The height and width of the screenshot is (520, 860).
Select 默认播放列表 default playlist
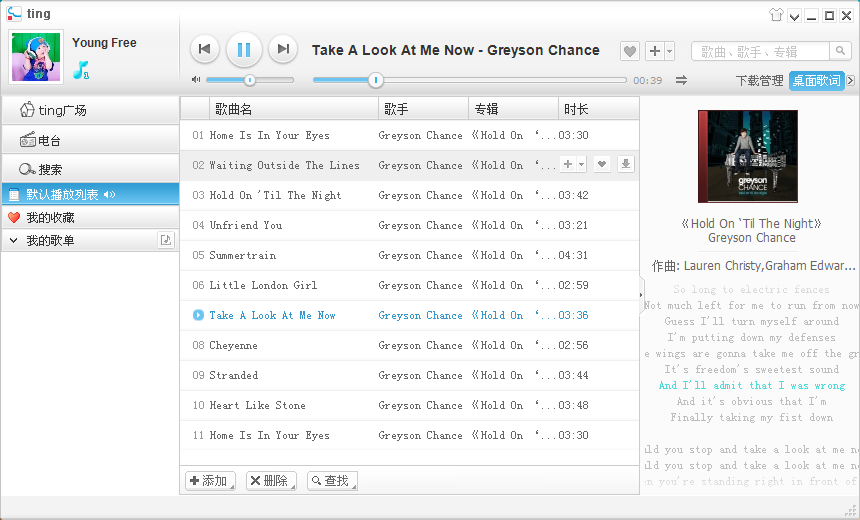90,194
